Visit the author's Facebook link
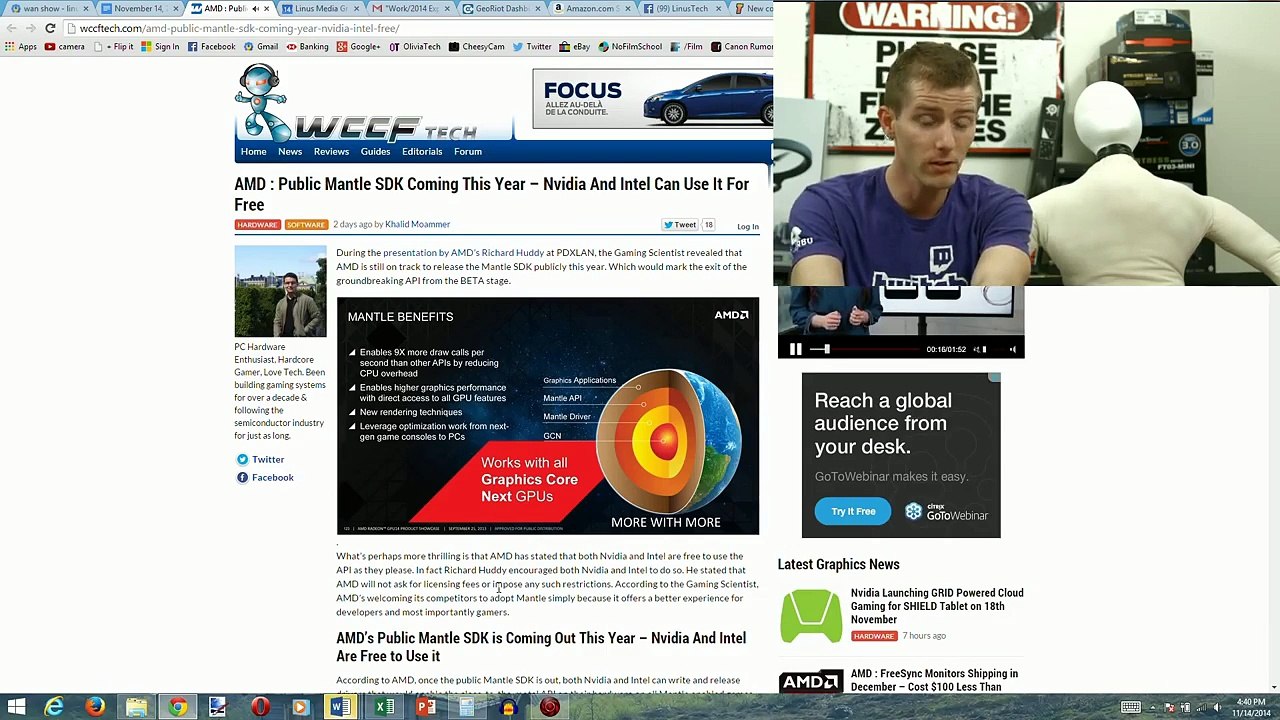This screenshot has height=720, width=1280. point(265,478)
